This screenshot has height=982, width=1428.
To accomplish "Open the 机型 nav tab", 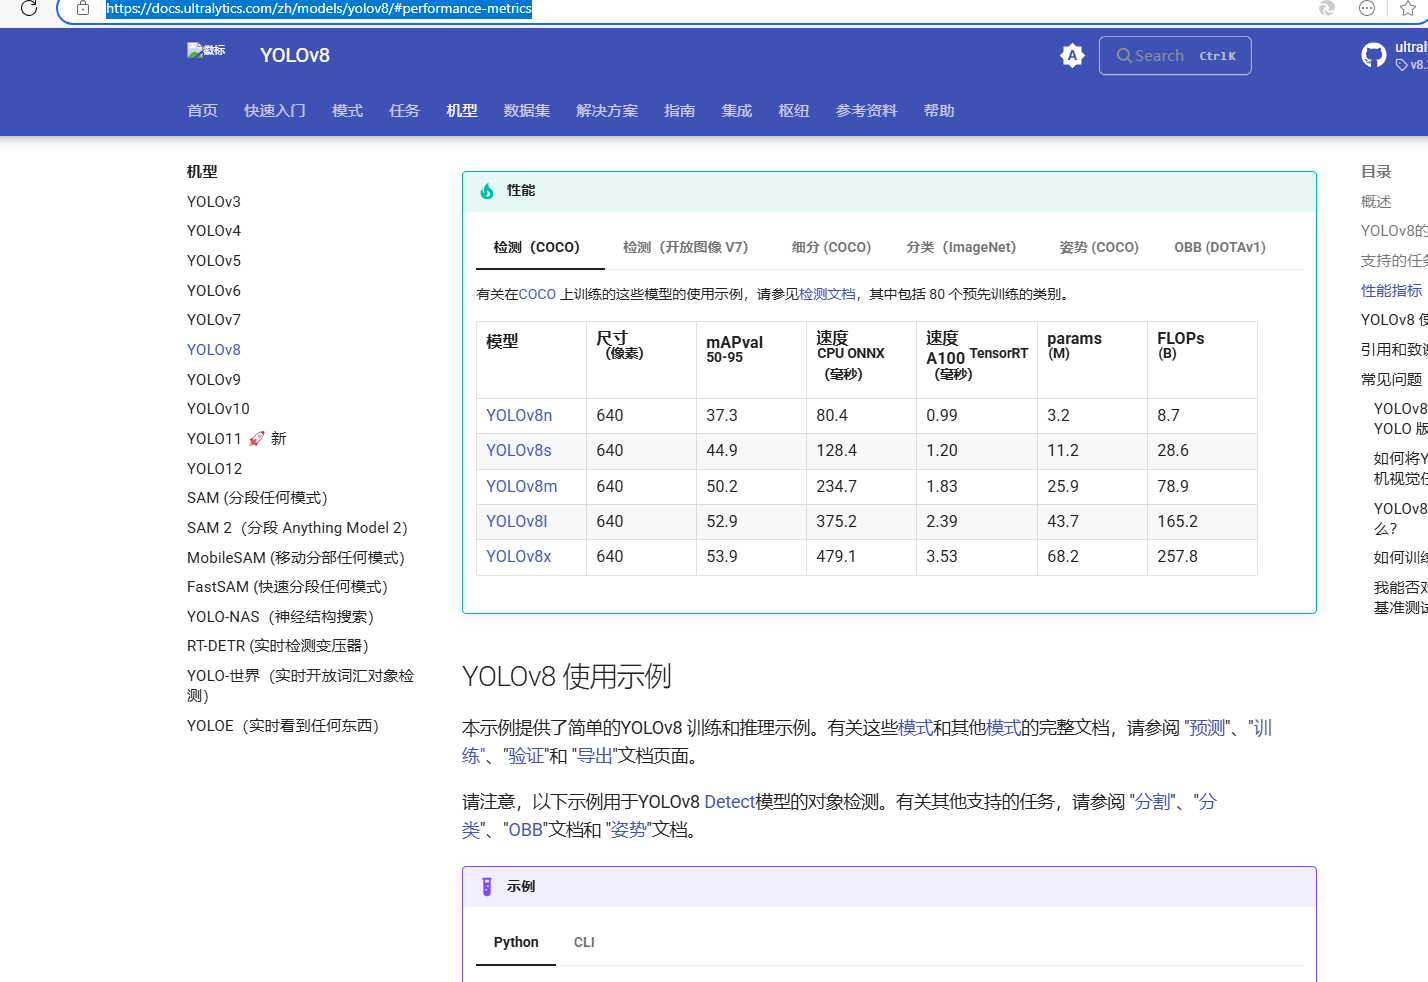I will click(462, 111).
